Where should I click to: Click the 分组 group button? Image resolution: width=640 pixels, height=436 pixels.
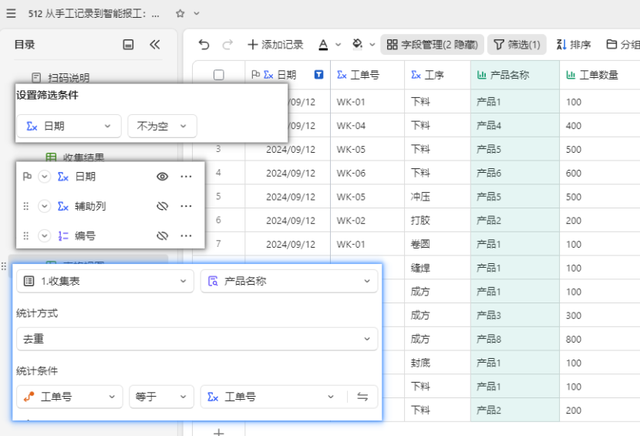[x=622, y=44]
